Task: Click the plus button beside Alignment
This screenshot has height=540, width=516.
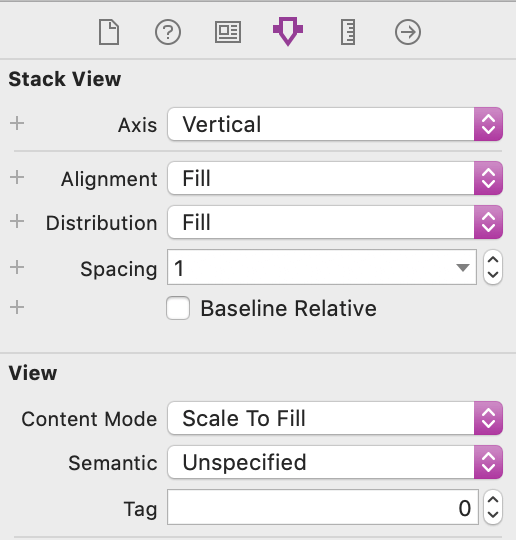Action: [17, 177]
